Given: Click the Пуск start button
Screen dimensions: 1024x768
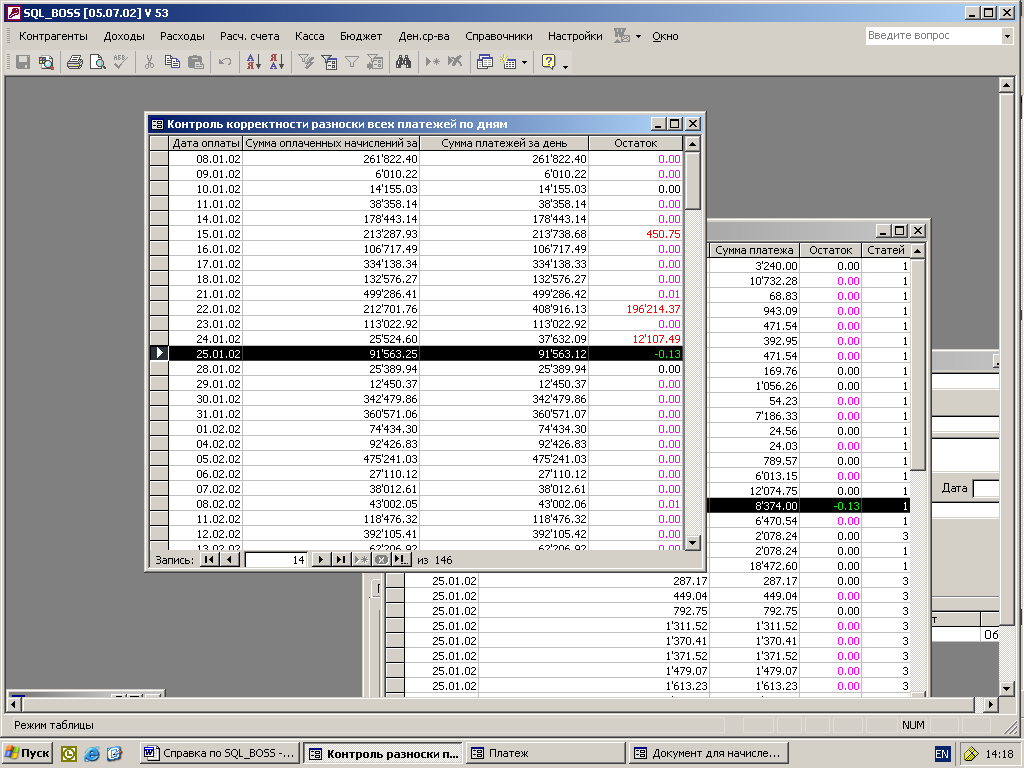Looking at the screenshot, I should click(28, 753).
